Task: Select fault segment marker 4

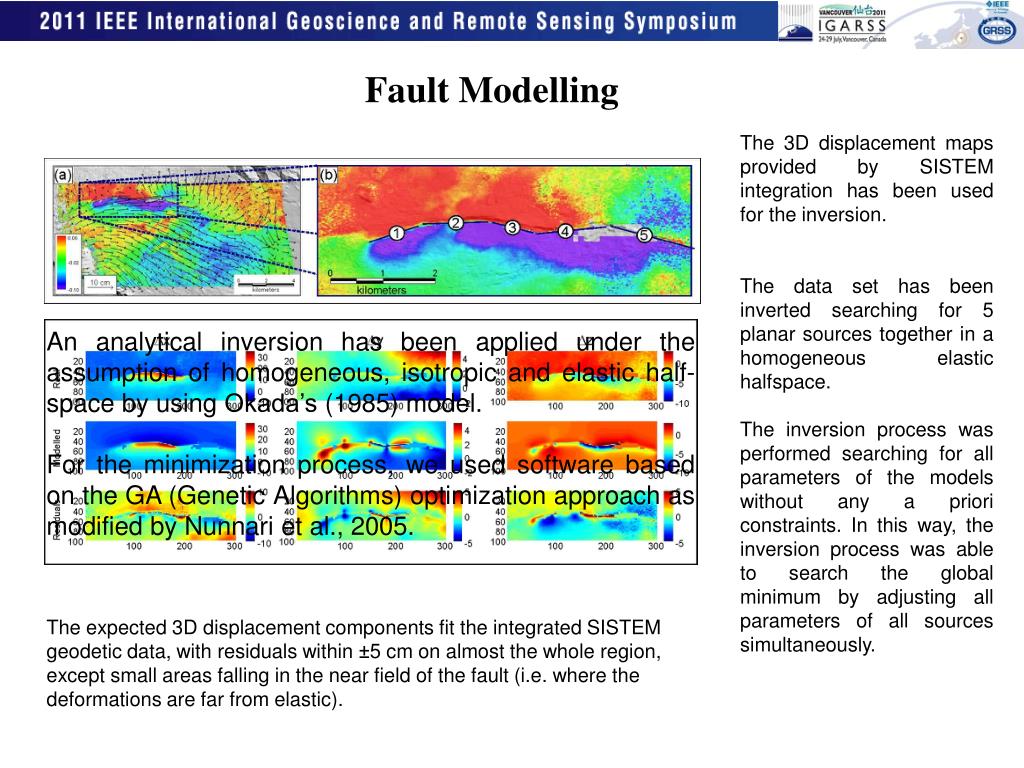Action: click(565, 231)
